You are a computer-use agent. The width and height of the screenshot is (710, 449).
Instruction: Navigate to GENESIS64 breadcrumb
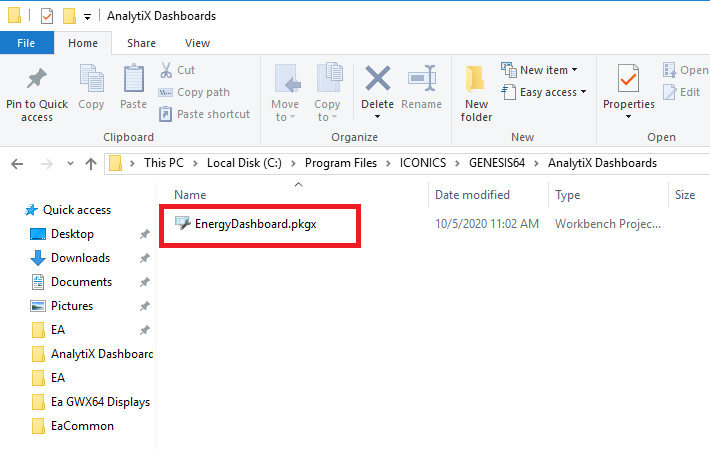click(x=497, y=163)
